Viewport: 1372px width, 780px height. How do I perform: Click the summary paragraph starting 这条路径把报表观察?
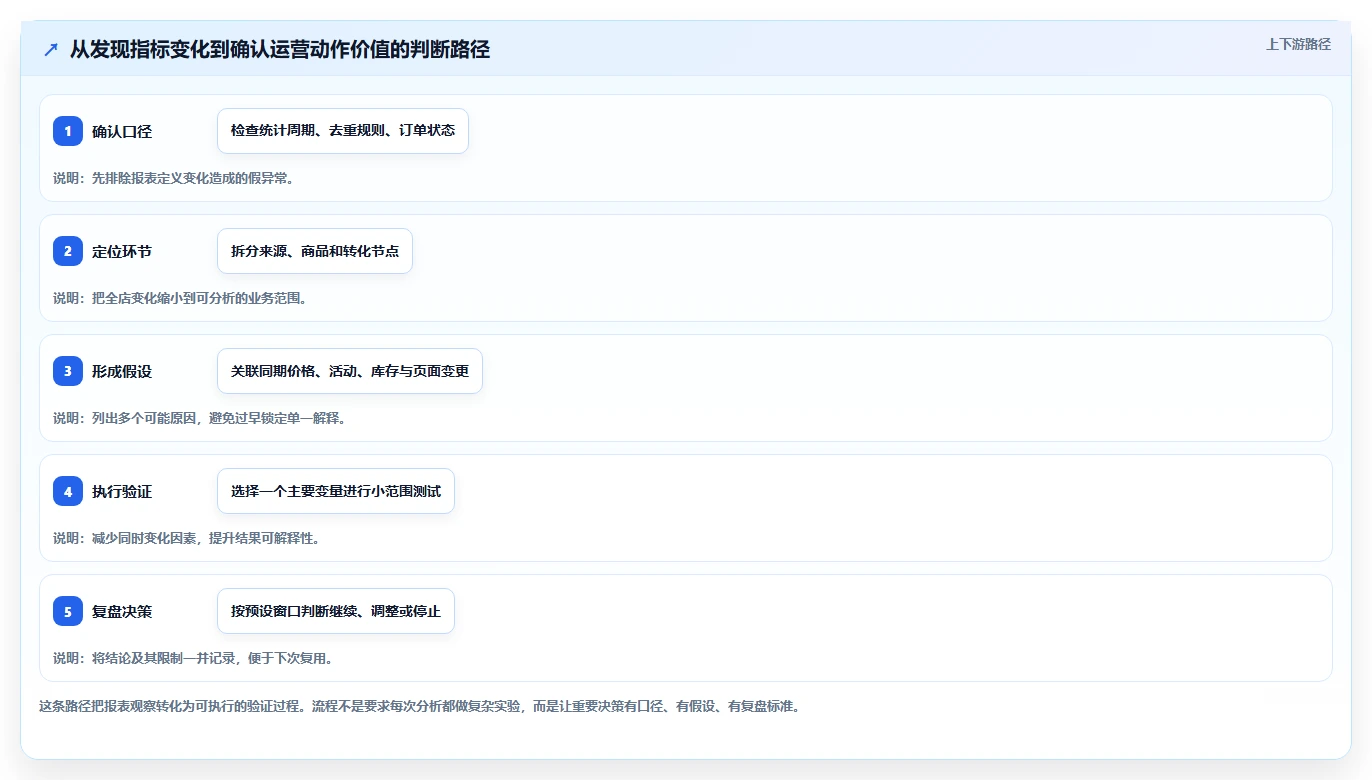[419, 706]
